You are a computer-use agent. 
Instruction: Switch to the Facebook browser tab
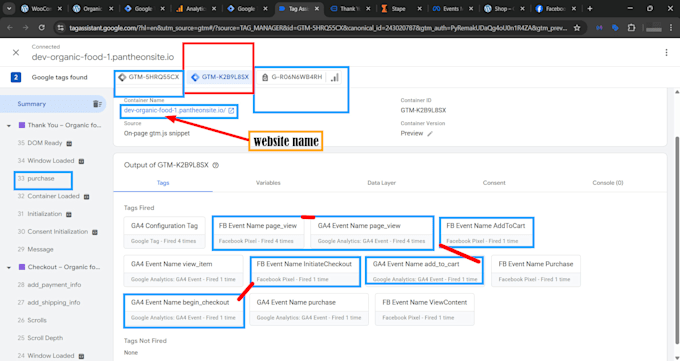[x=556, y=9]
